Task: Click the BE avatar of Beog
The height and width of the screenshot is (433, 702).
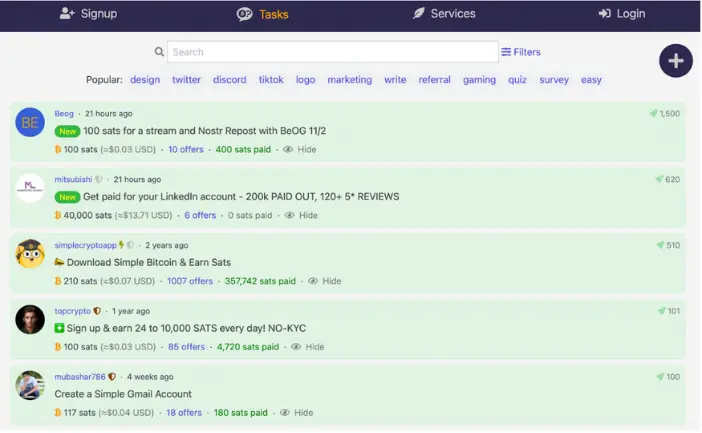Action: point(30,122)
